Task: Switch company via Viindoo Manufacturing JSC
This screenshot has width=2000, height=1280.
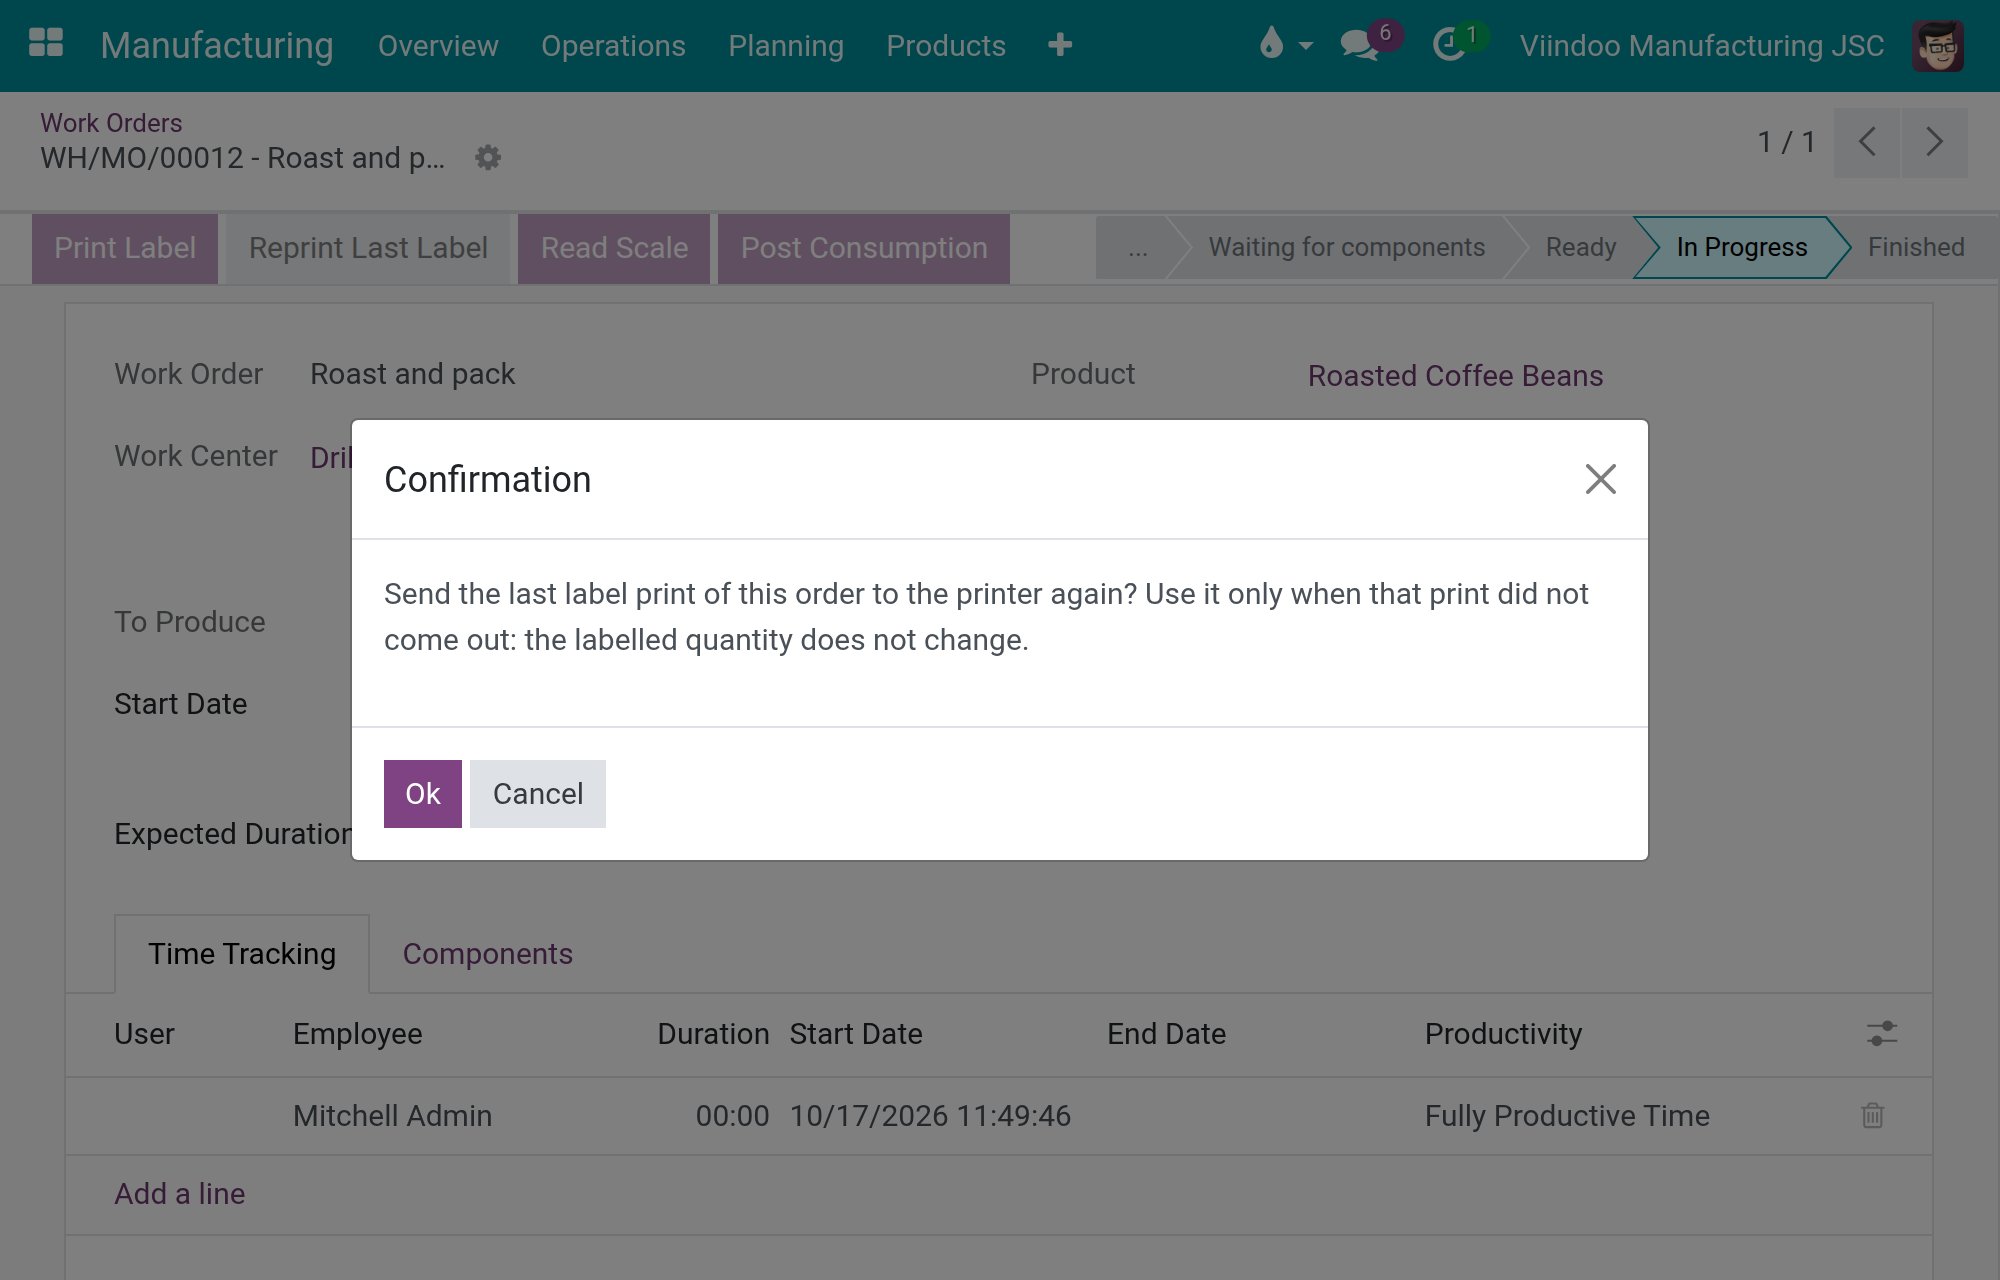Action: click(1702, 46)
